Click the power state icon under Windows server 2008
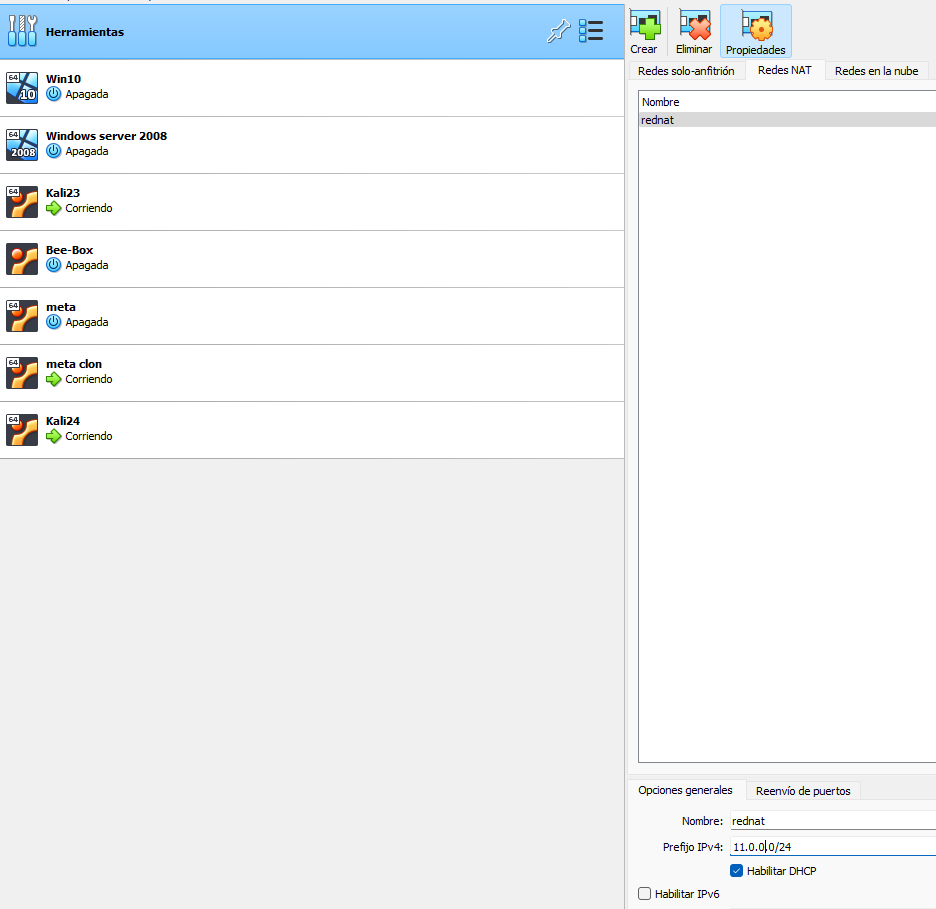Image resolution: width=936 pixels, height=909 pixels. (x=54, y=151)
